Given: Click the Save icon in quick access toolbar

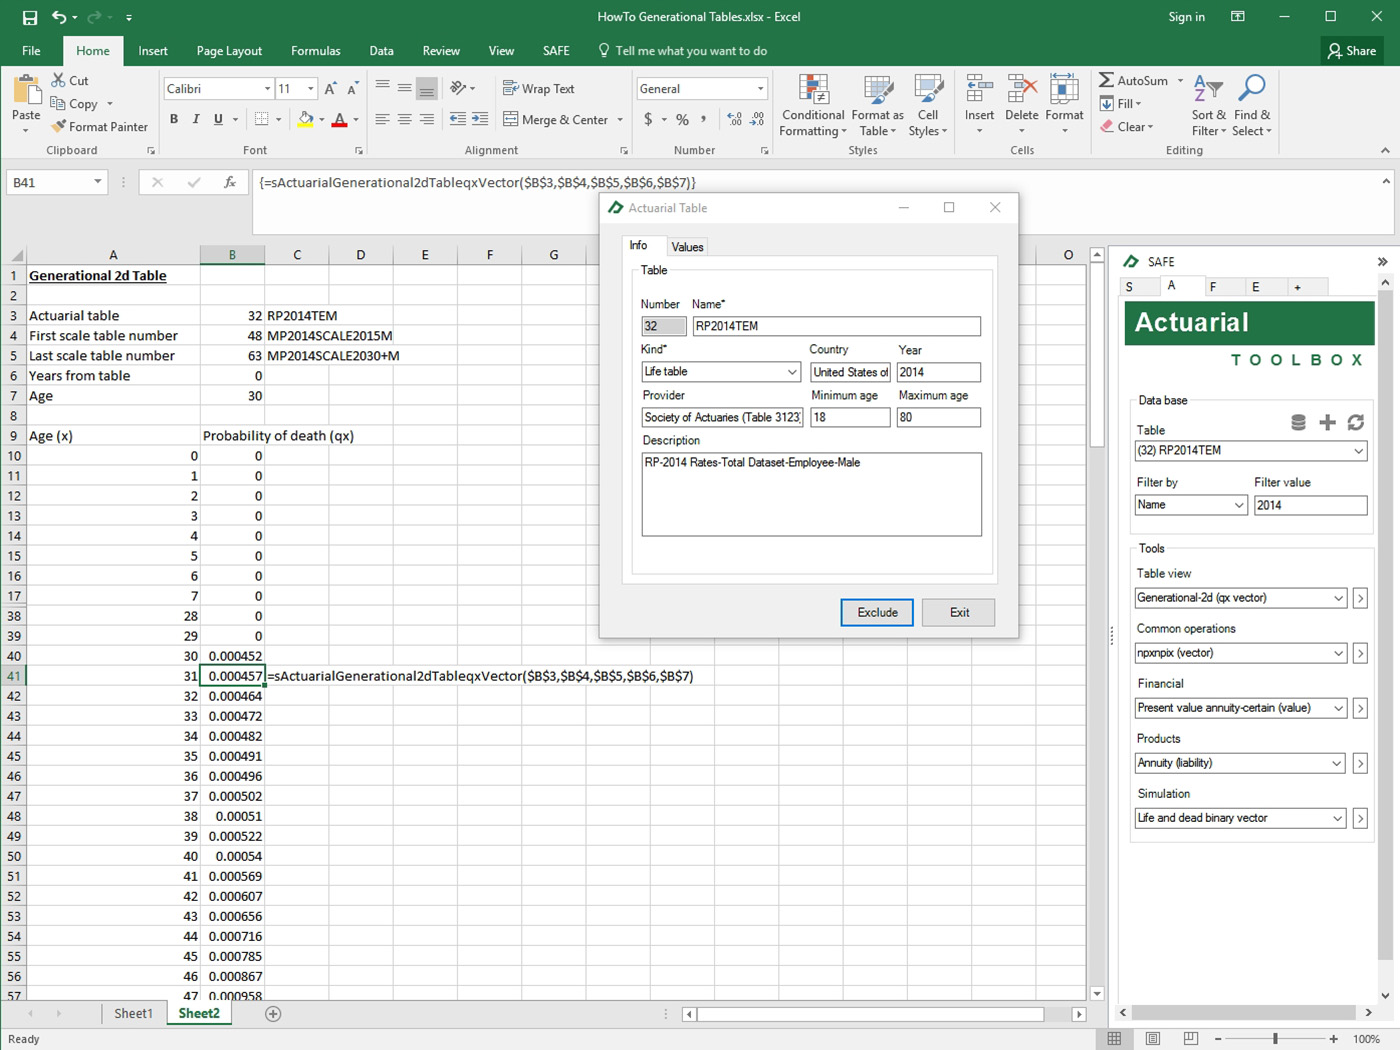Looking at the screenshot, I should click(x=30, y=17).
